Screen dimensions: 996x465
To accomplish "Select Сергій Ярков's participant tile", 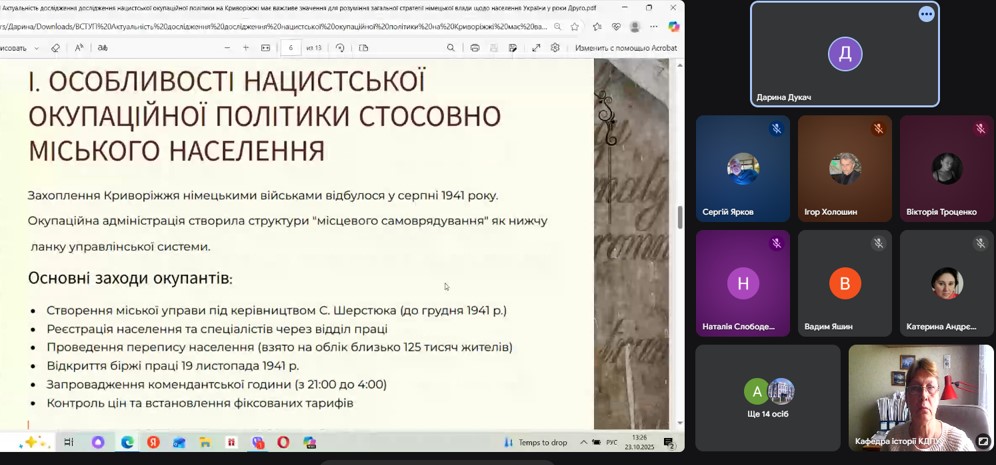I will (742, 169).
